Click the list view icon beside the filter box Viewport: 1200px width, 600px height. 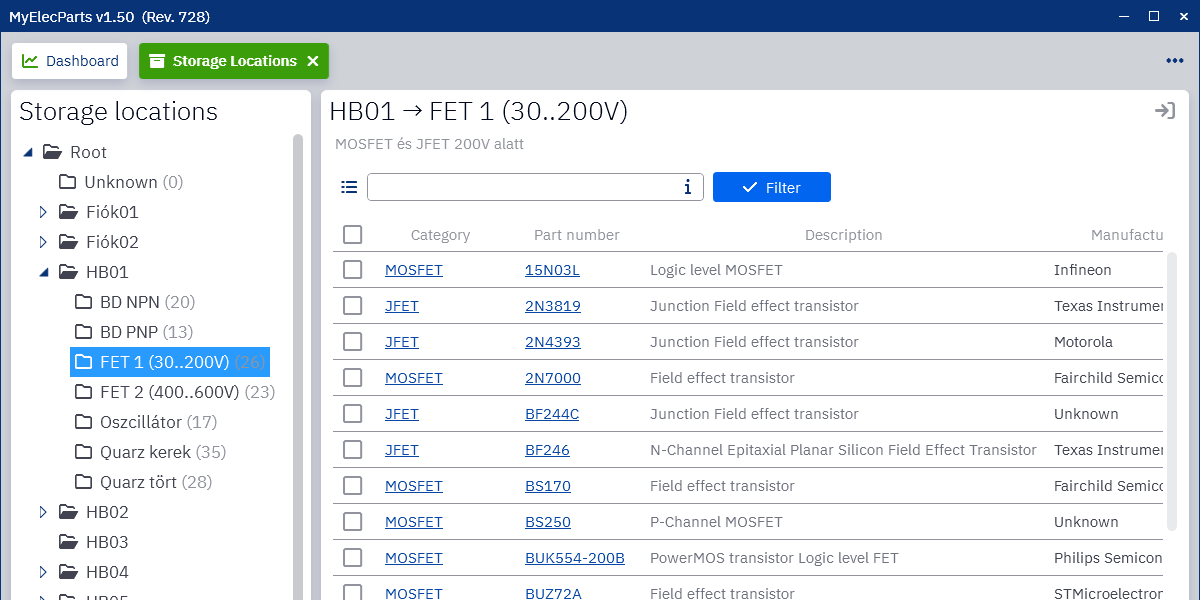[x=349, y=187]
